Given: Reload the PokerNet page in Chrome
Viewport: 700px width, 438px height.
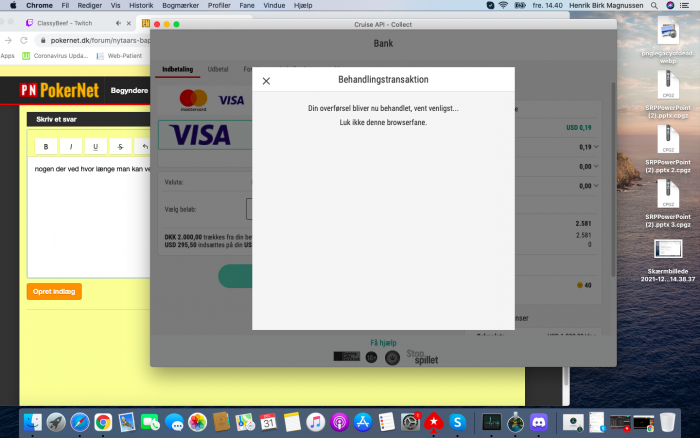Looking at the screenshot, I should [24, 40].
